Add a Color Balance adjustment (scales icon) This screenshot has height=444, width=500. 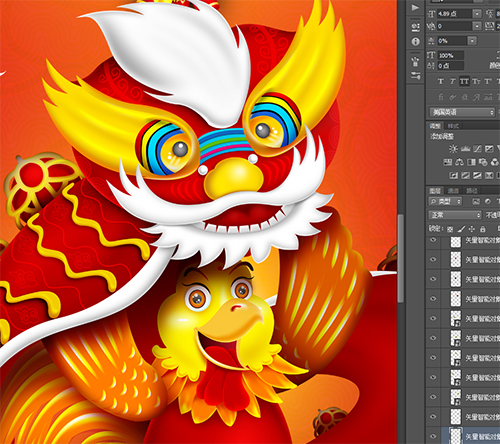[459, 162]
